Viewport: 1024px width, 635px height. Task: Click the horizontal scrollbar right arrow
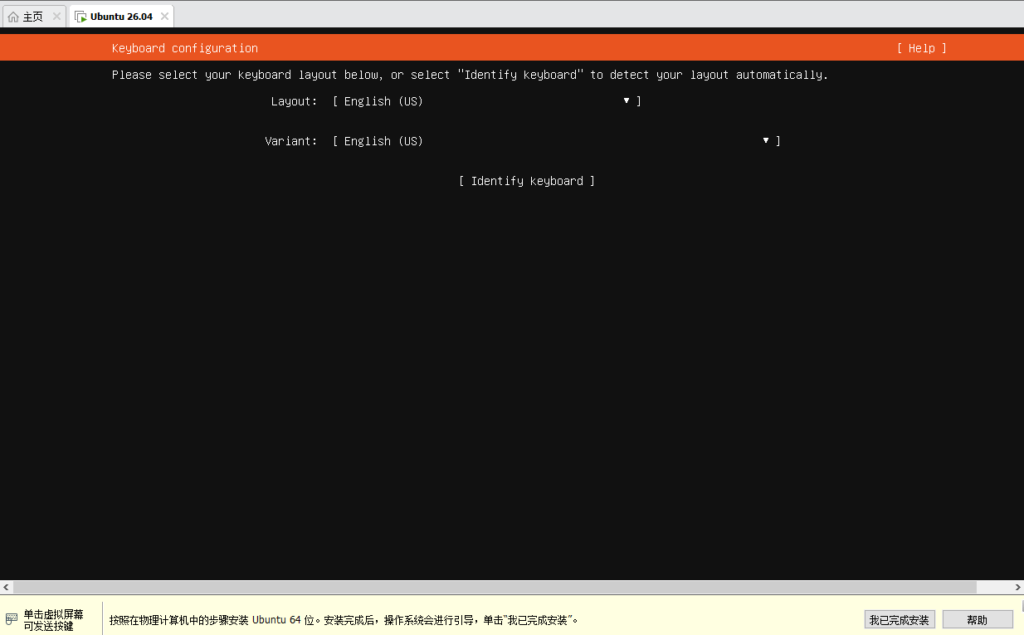point(1017,587)
